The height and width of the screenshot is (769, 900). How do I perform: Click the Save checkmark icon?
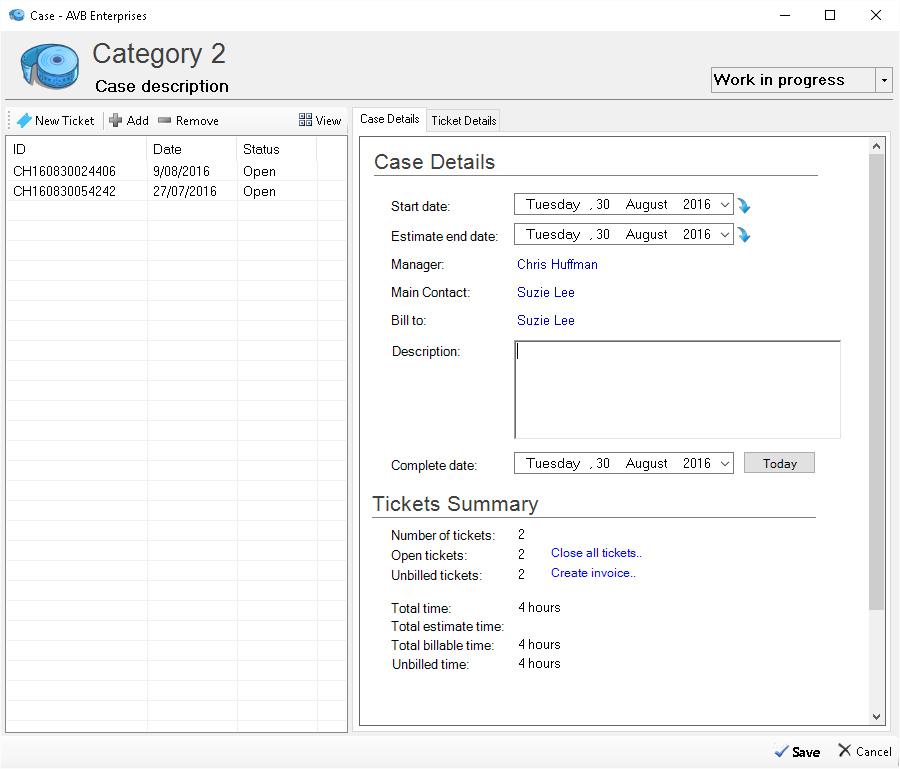tap(780, 752)
